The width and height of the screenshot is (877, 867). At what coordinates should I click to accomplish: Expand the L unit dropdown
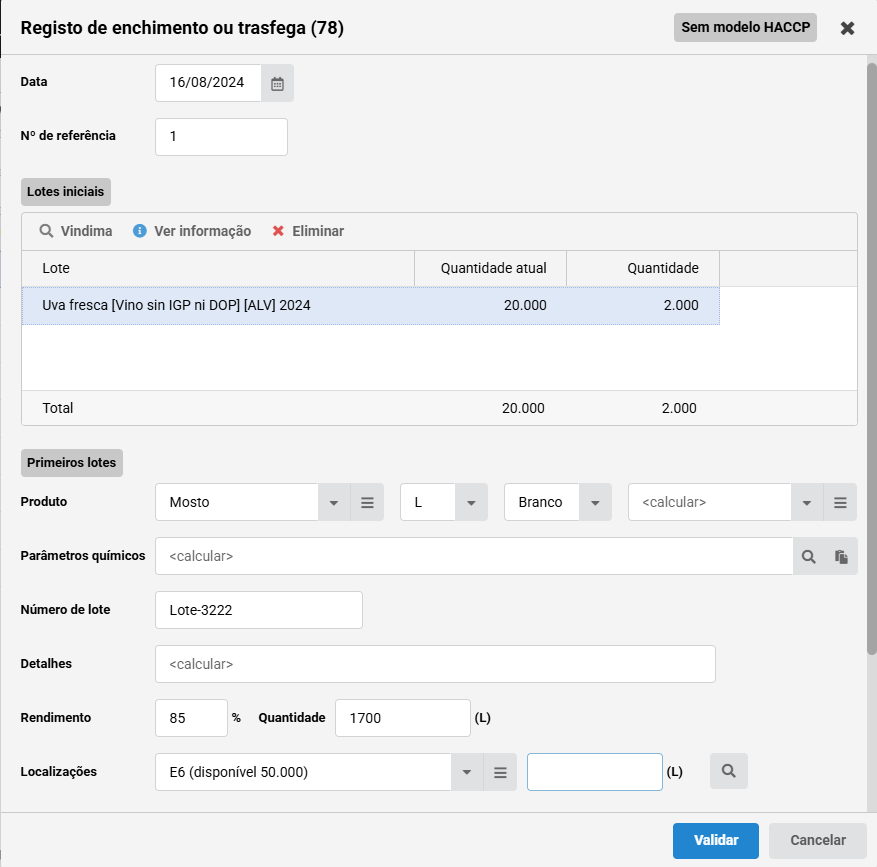[471, 502]
